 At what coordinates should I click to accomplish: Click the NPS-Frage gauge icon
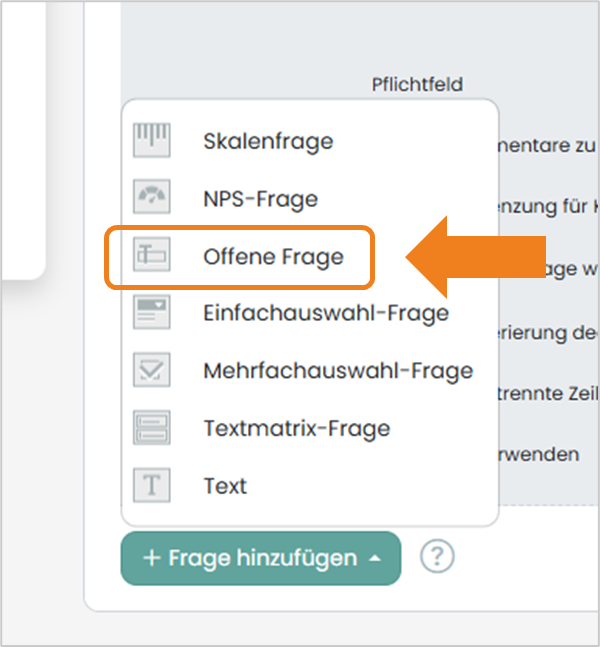pos(151,197)
